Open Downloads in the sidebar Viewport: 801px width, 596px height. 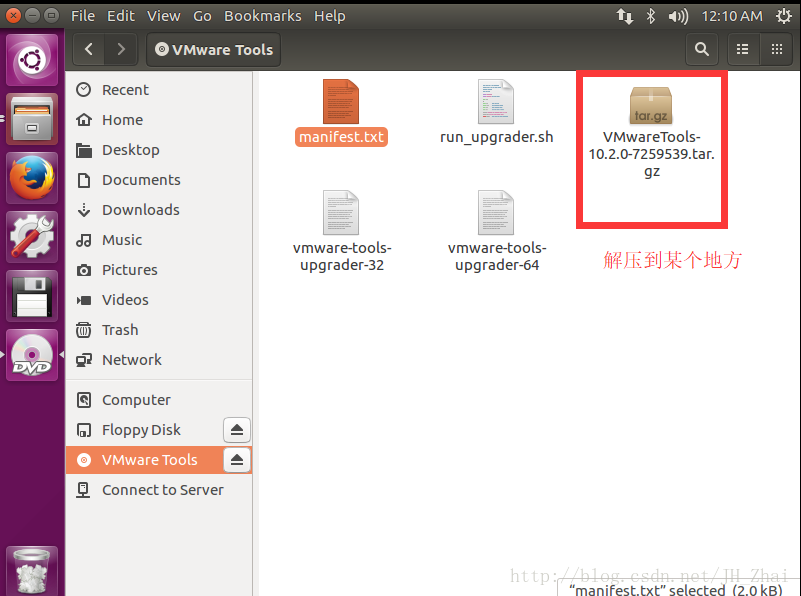tap(159, 210)
